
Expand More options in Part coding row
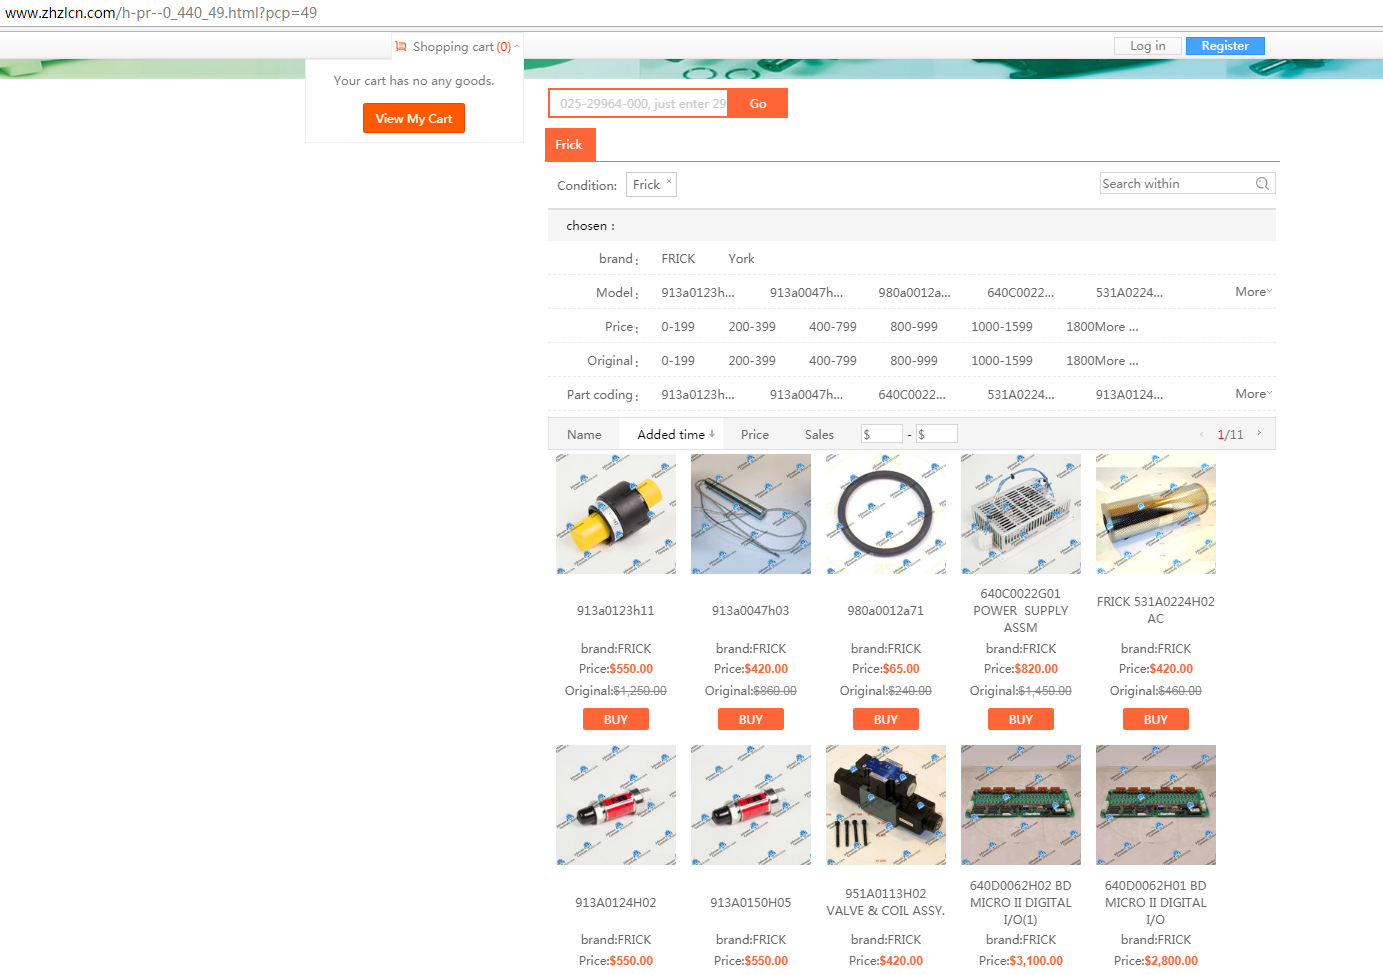[1253, 394]
